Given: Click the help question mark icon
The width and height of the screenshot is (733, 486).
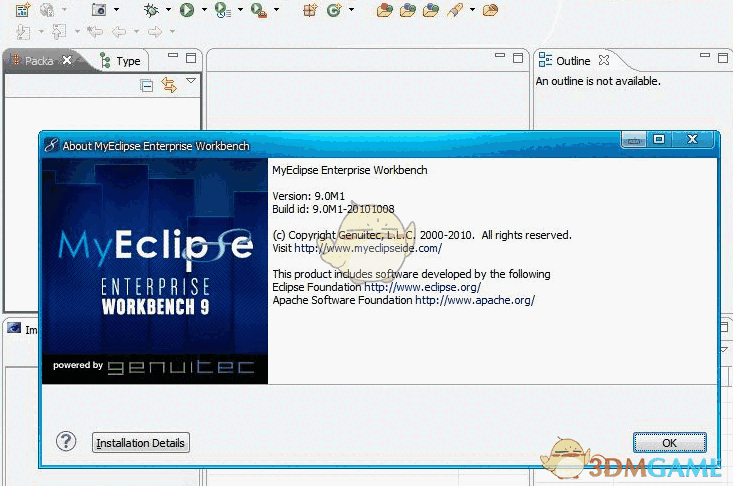Looking at the screenshot, I should (66, 441).
